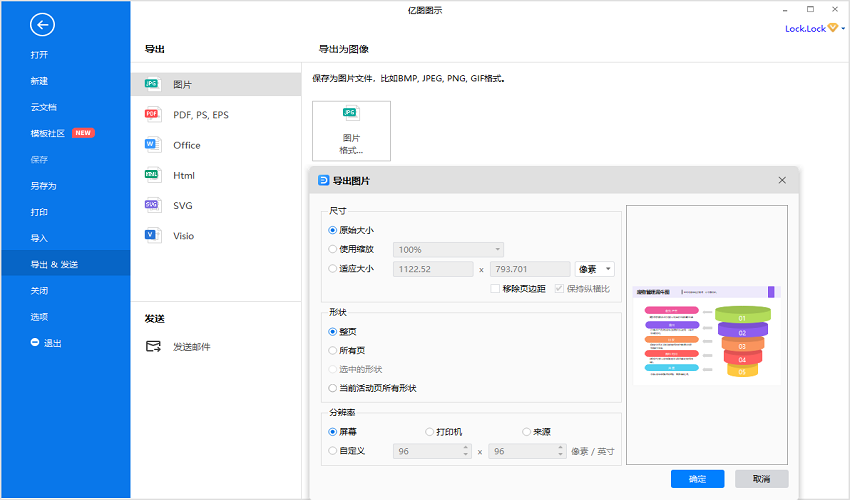
Task: Select the PDF, PS, EPS export icon
Action: click(x=152, y=114)
